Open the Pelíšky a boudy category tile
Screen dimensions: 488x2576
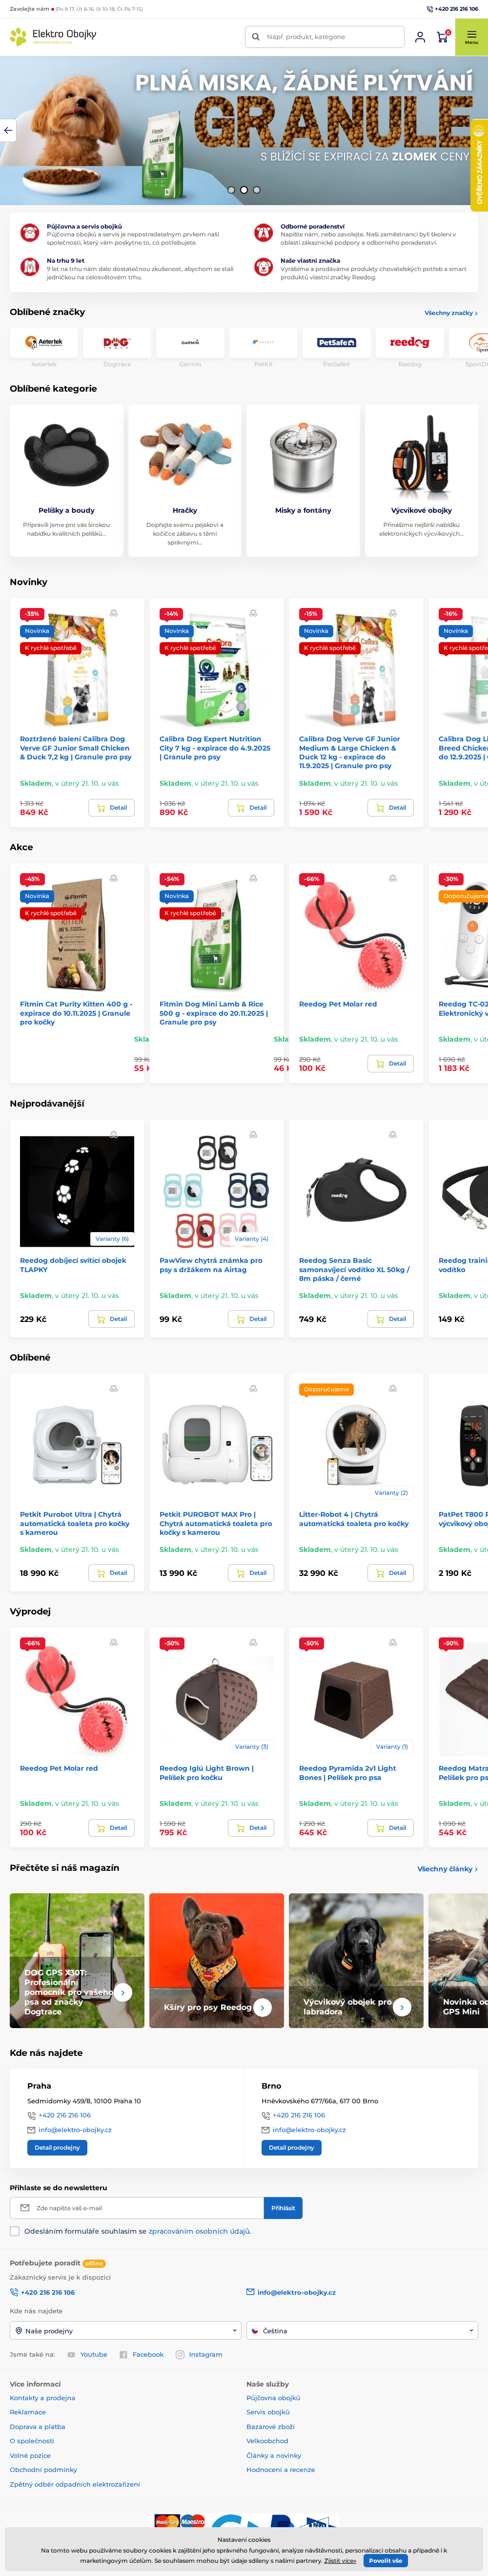(x=67, y=480)
